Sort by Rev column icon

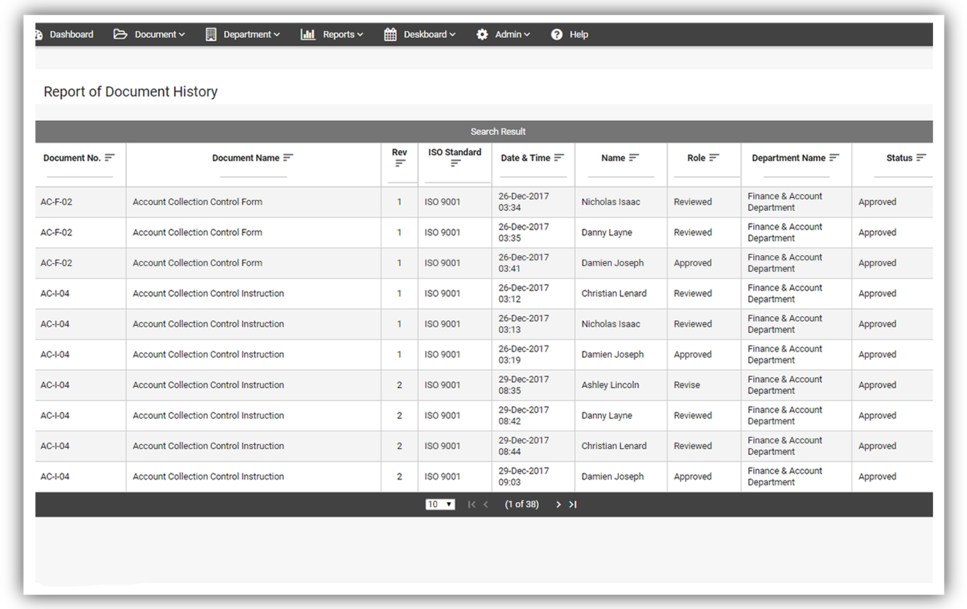[x=400, y=163]
